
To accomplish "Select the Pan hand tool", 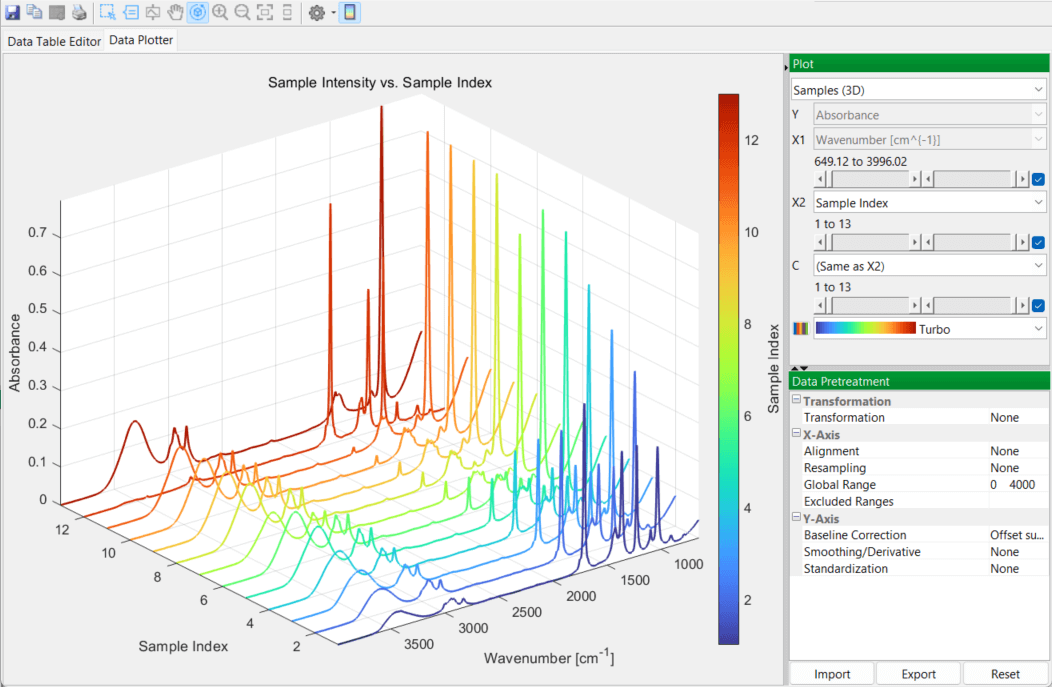I will [x=174, y=13].
